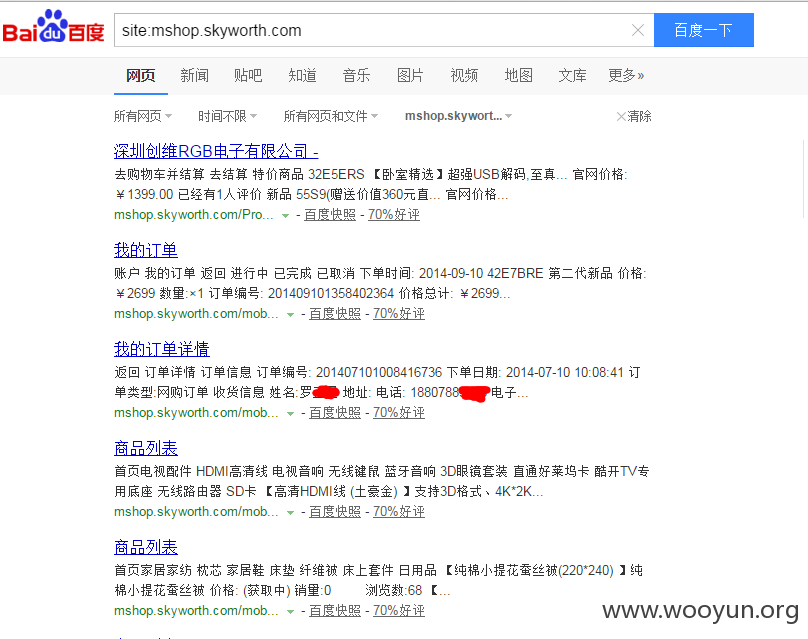Expand the URL arrow under 电视配件 商品列表 result
Viewport: 808px width, 639px height.
291,513
